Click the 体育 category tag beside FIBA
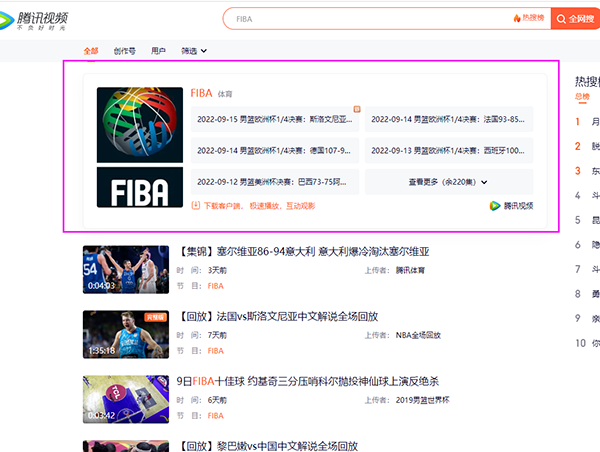Image resolution: width=600 pixels, height=452 pixels. click(225, 94)
